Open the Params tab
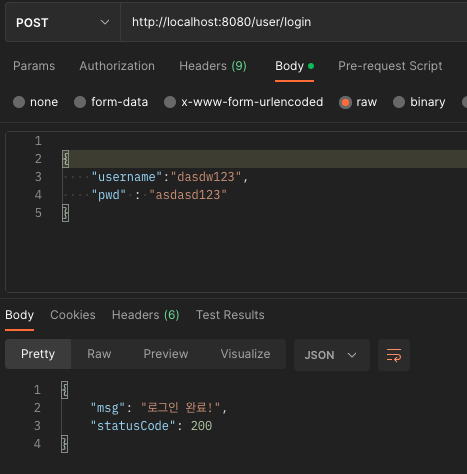 tap(34, 66)
